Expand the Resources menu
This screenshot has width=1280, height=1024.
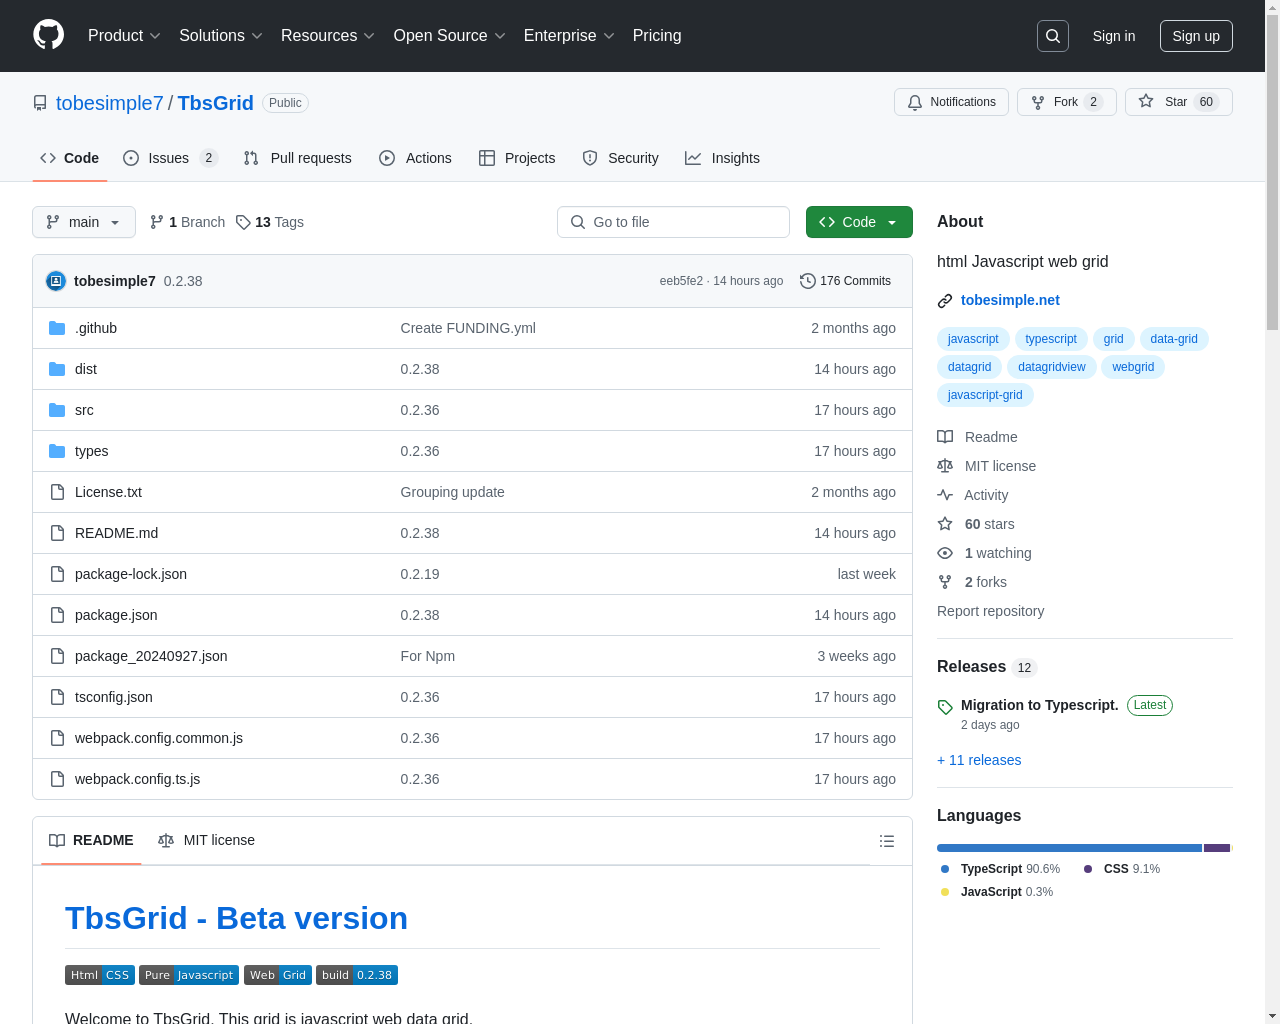click(328, 36)
